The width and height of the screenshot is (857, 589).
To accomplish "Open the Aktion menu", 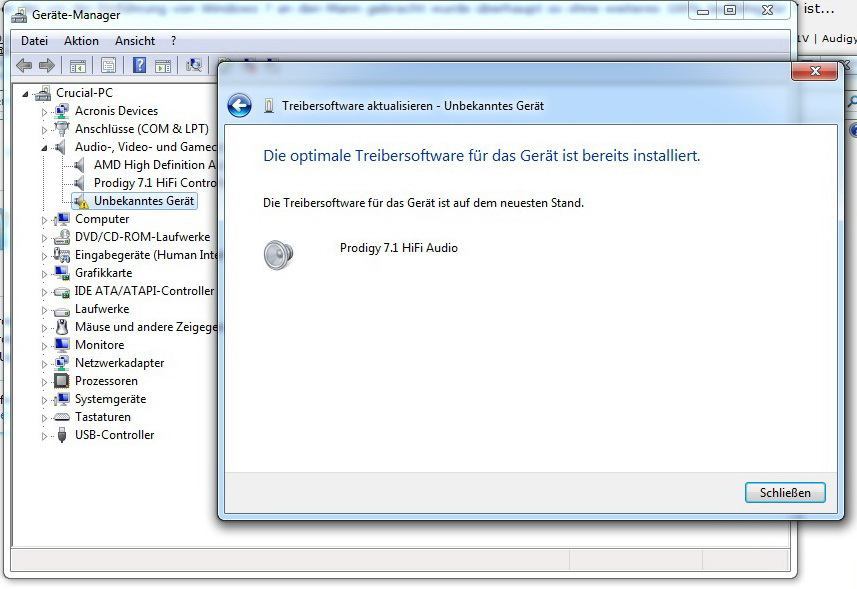I will (x=81, y=41).
